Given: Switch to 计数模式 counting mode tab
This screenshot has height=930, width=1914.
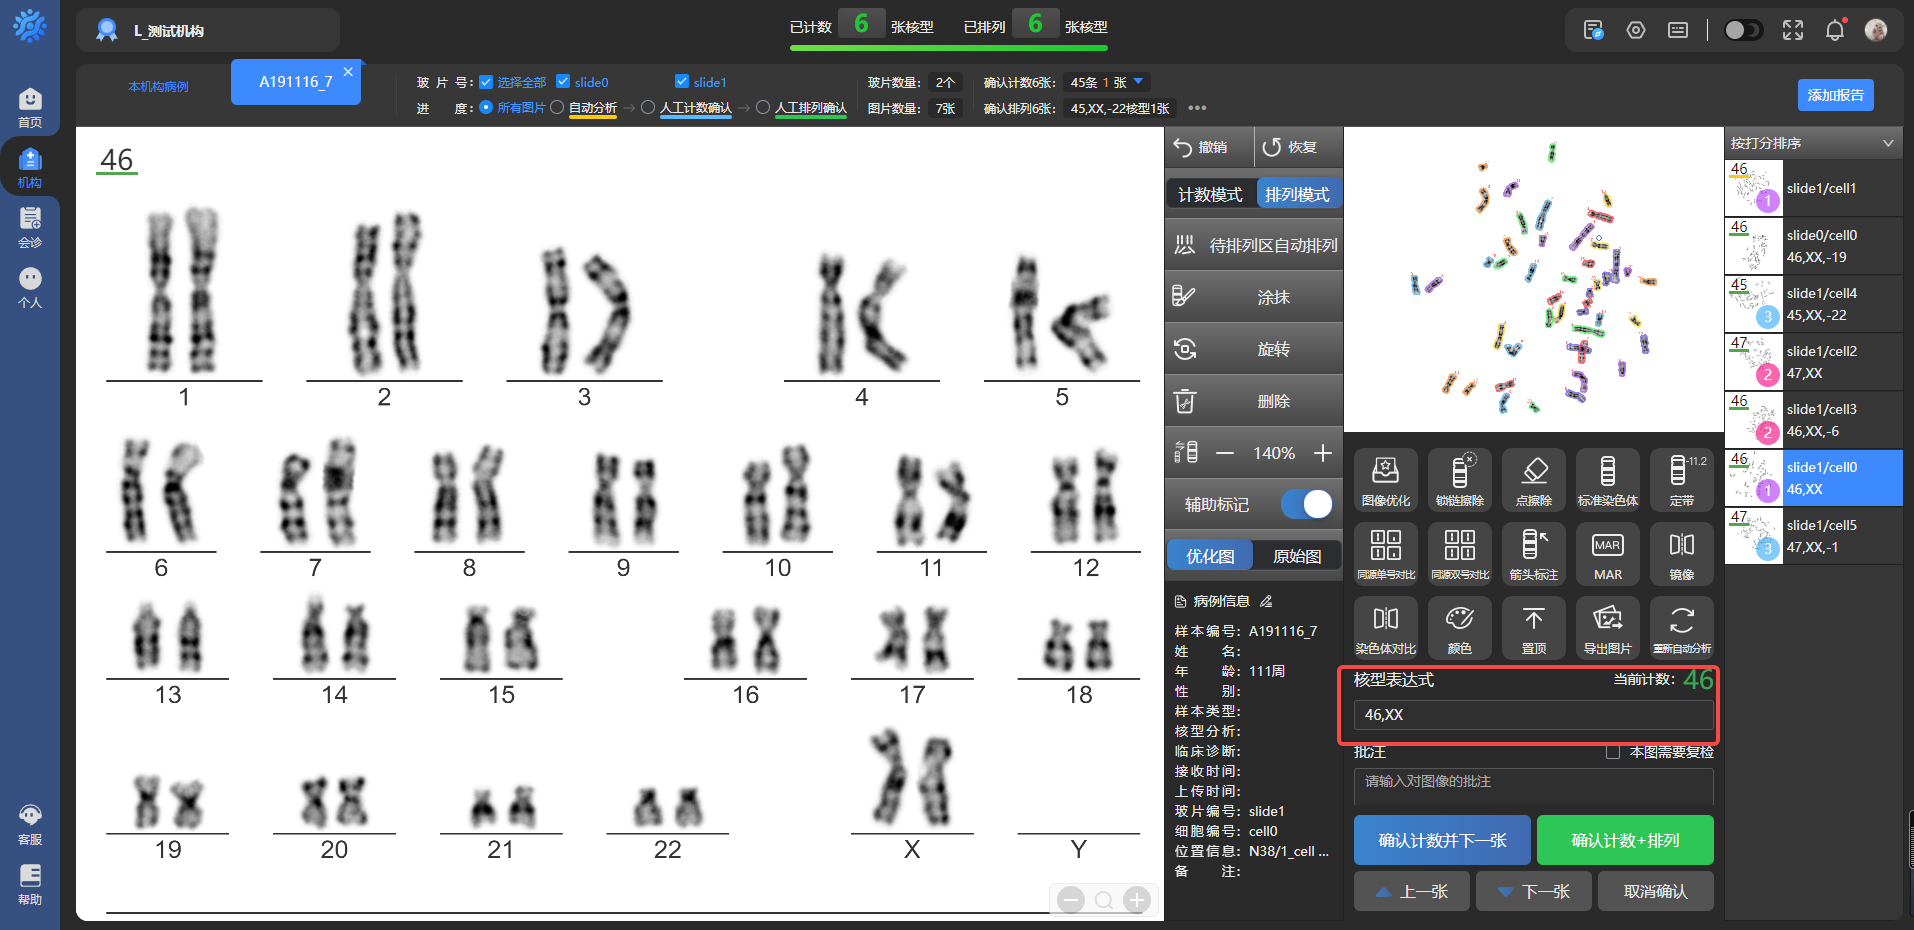Looking at the screenshot, I should click(x=1210, y=194).
